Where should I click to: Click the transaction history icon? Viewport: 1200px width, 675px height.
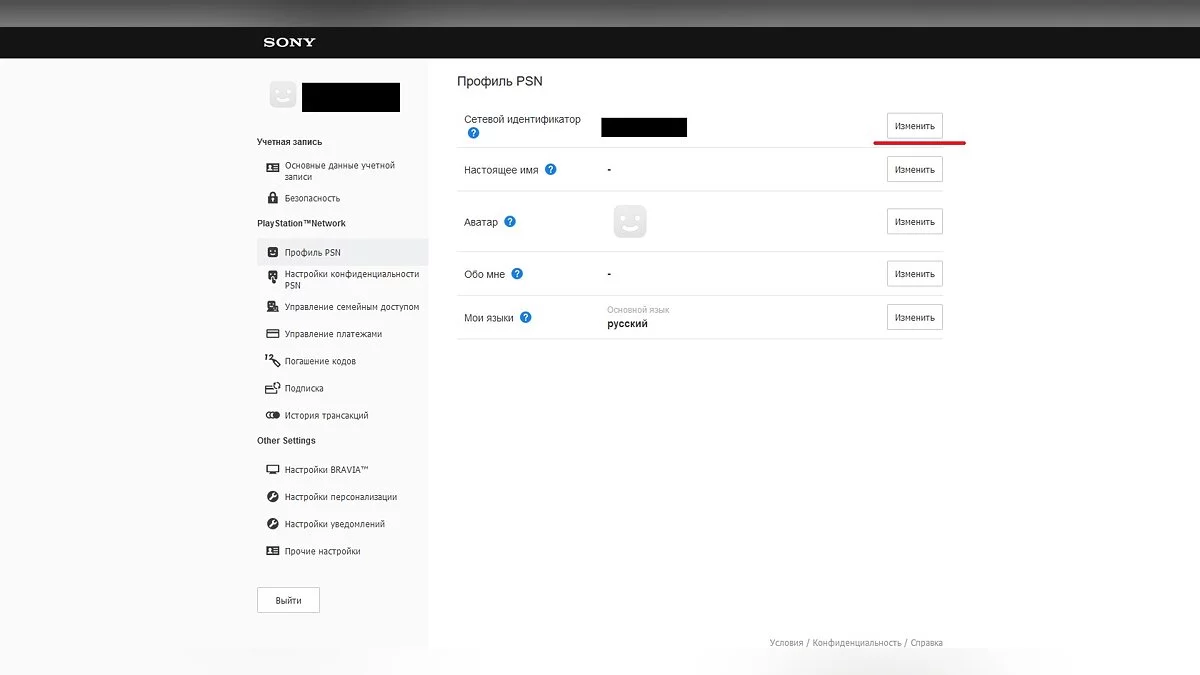click(x=272, y=415)
